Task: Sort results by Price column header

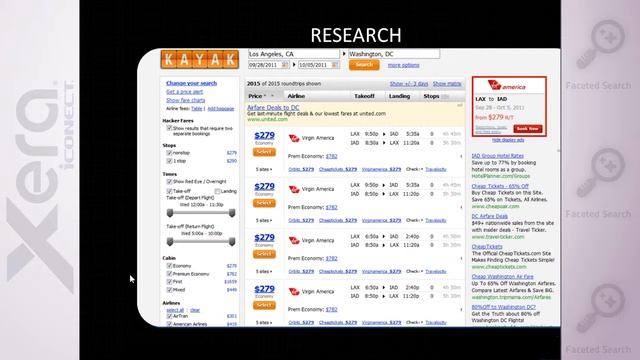Action: [256, 96]
